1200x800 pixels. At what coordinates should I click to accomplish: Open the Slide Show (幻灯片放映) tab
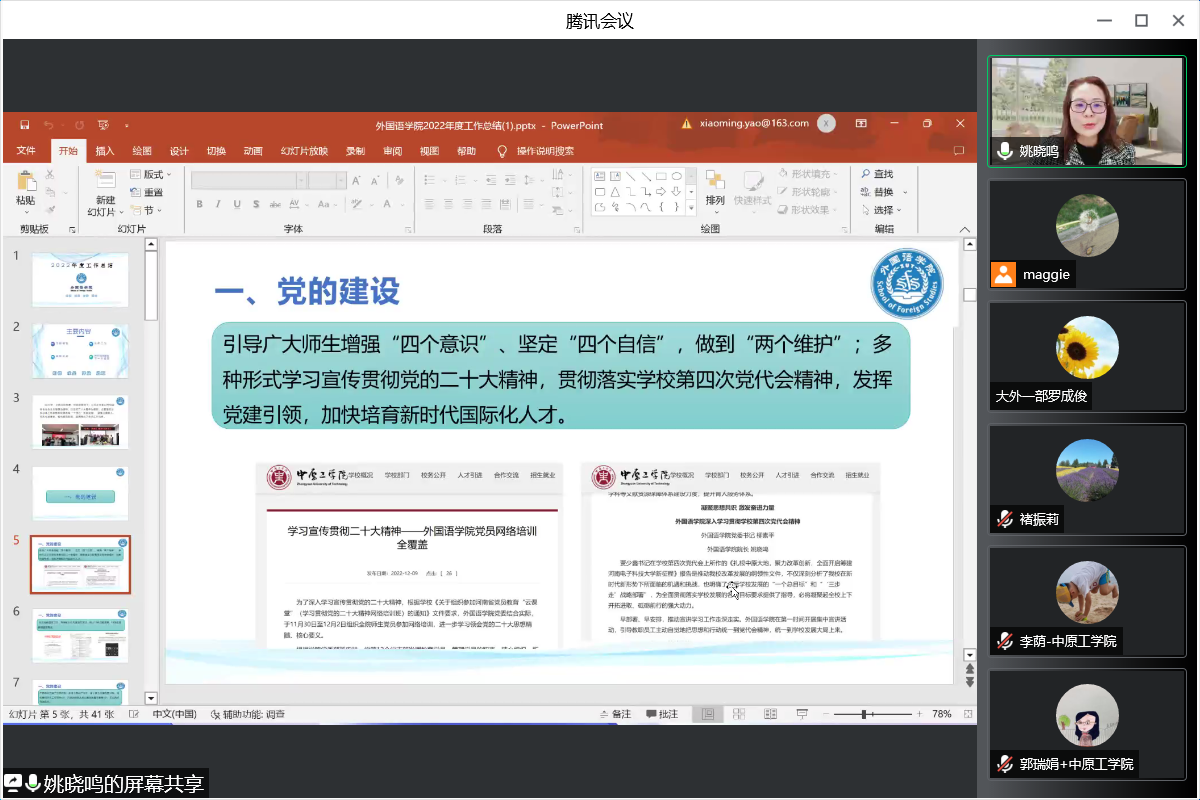pos(304,151)
